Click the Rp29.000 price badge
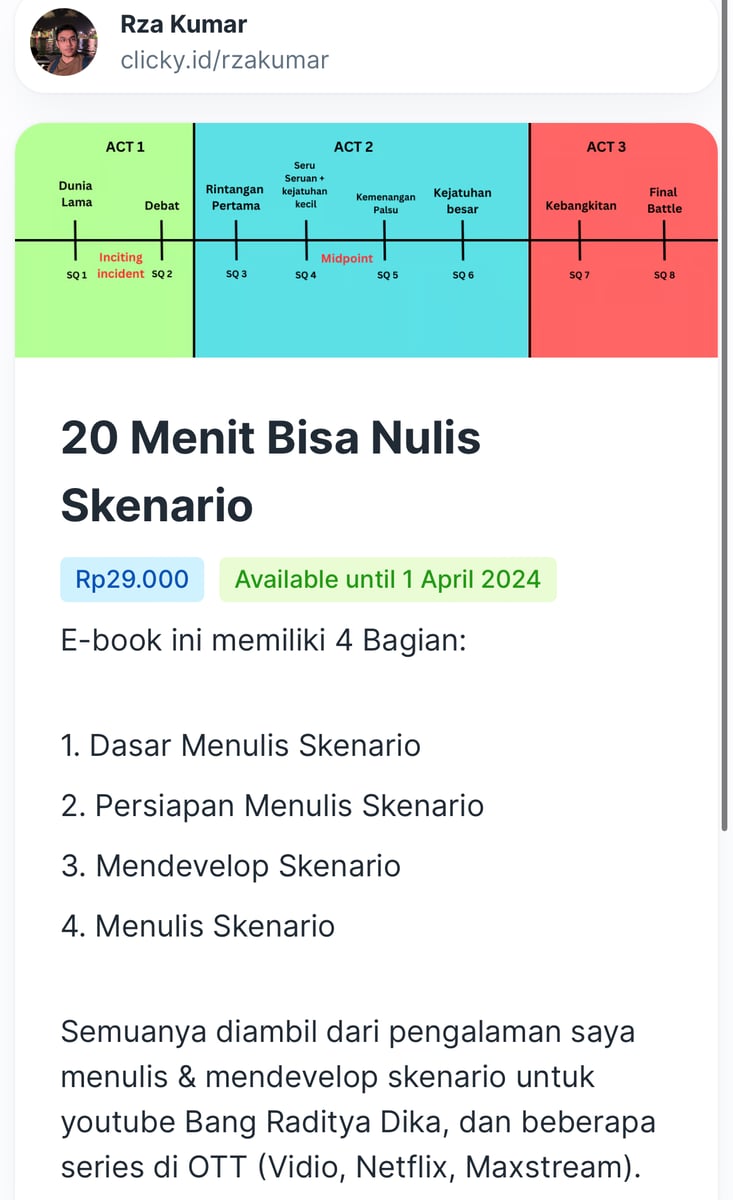The image size is (733, 1200). tap(131, 578)
